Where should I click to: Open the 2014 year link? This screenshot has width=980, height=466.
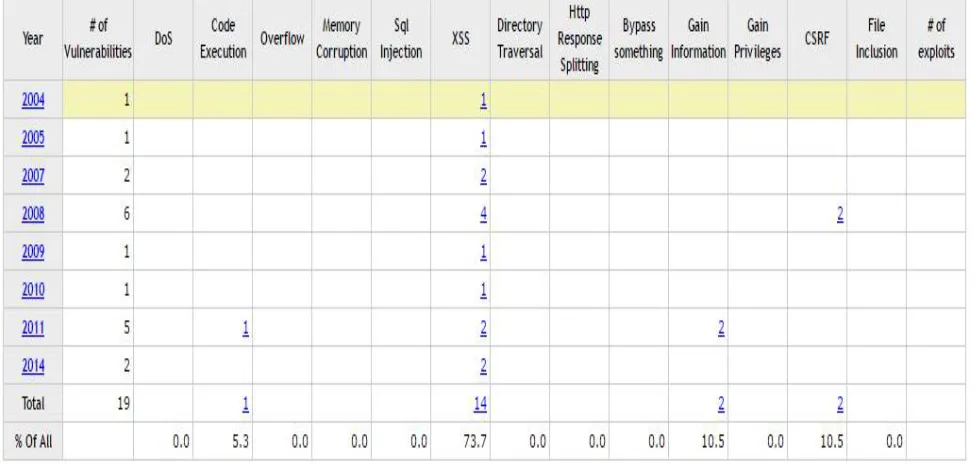pos(33,366)
